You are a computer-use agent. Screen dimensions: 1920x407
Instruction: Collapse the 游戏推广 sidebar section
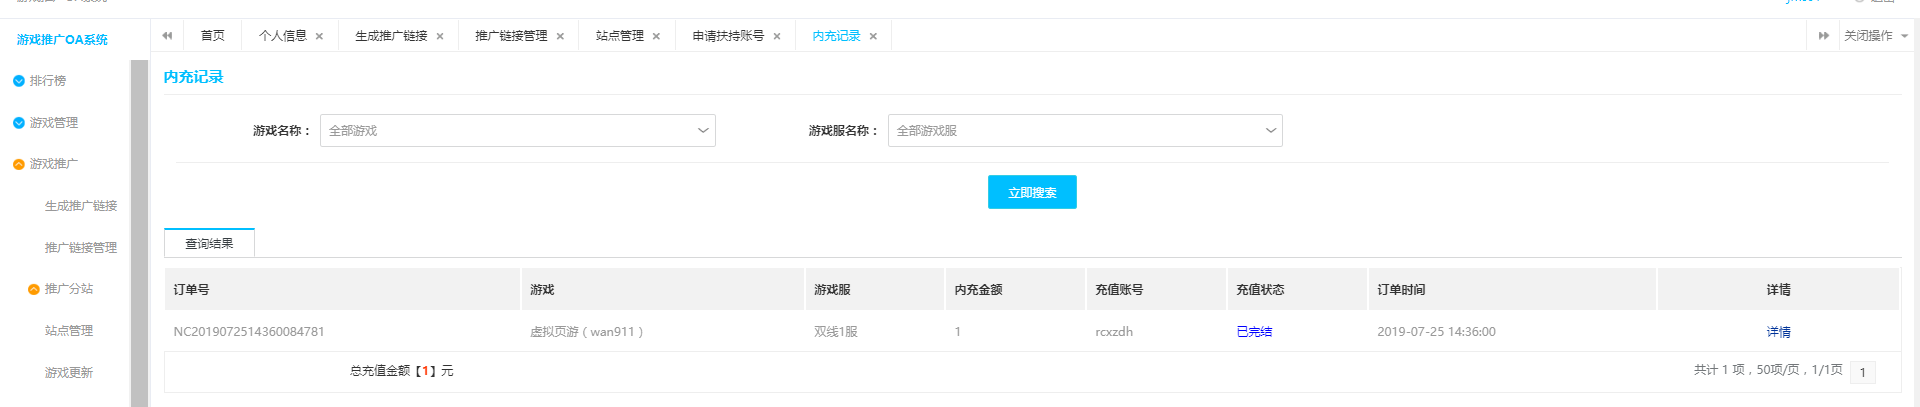[x=53, y=164]
